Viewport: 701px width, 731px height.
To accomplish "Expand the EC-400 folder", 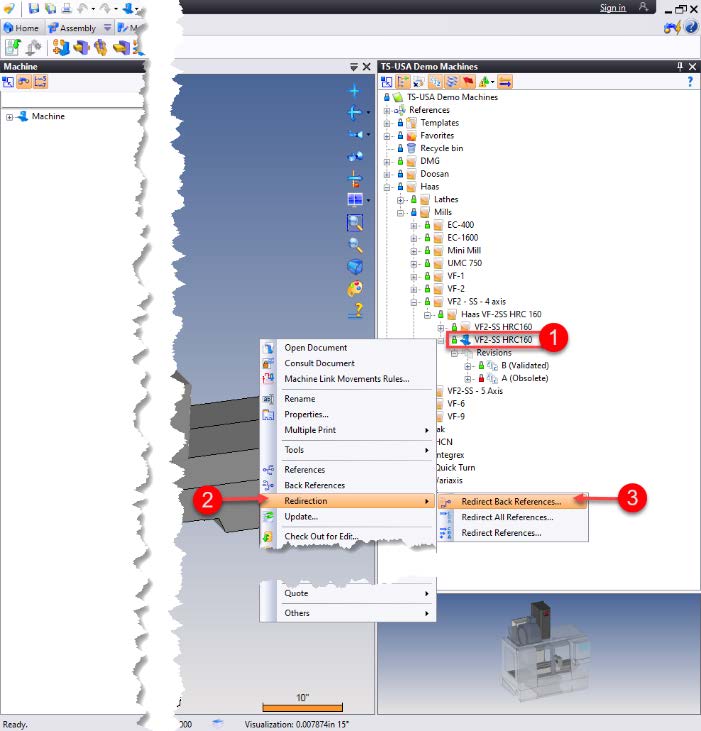I will [x=414, y=226].
